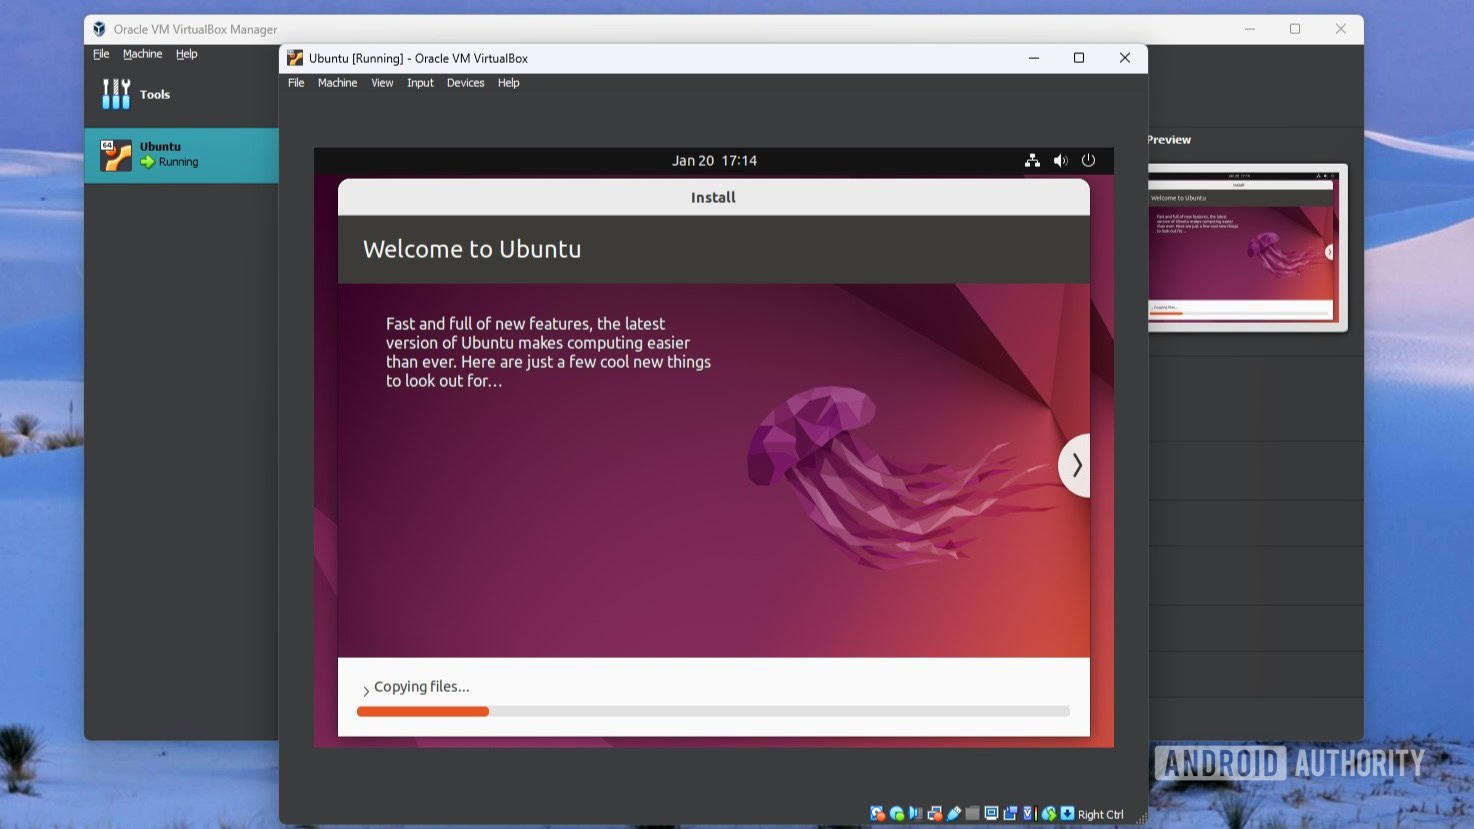Open the Ubuntu power menu icon
This screenshot has height=829, width=1474.
pos(1088,160)
